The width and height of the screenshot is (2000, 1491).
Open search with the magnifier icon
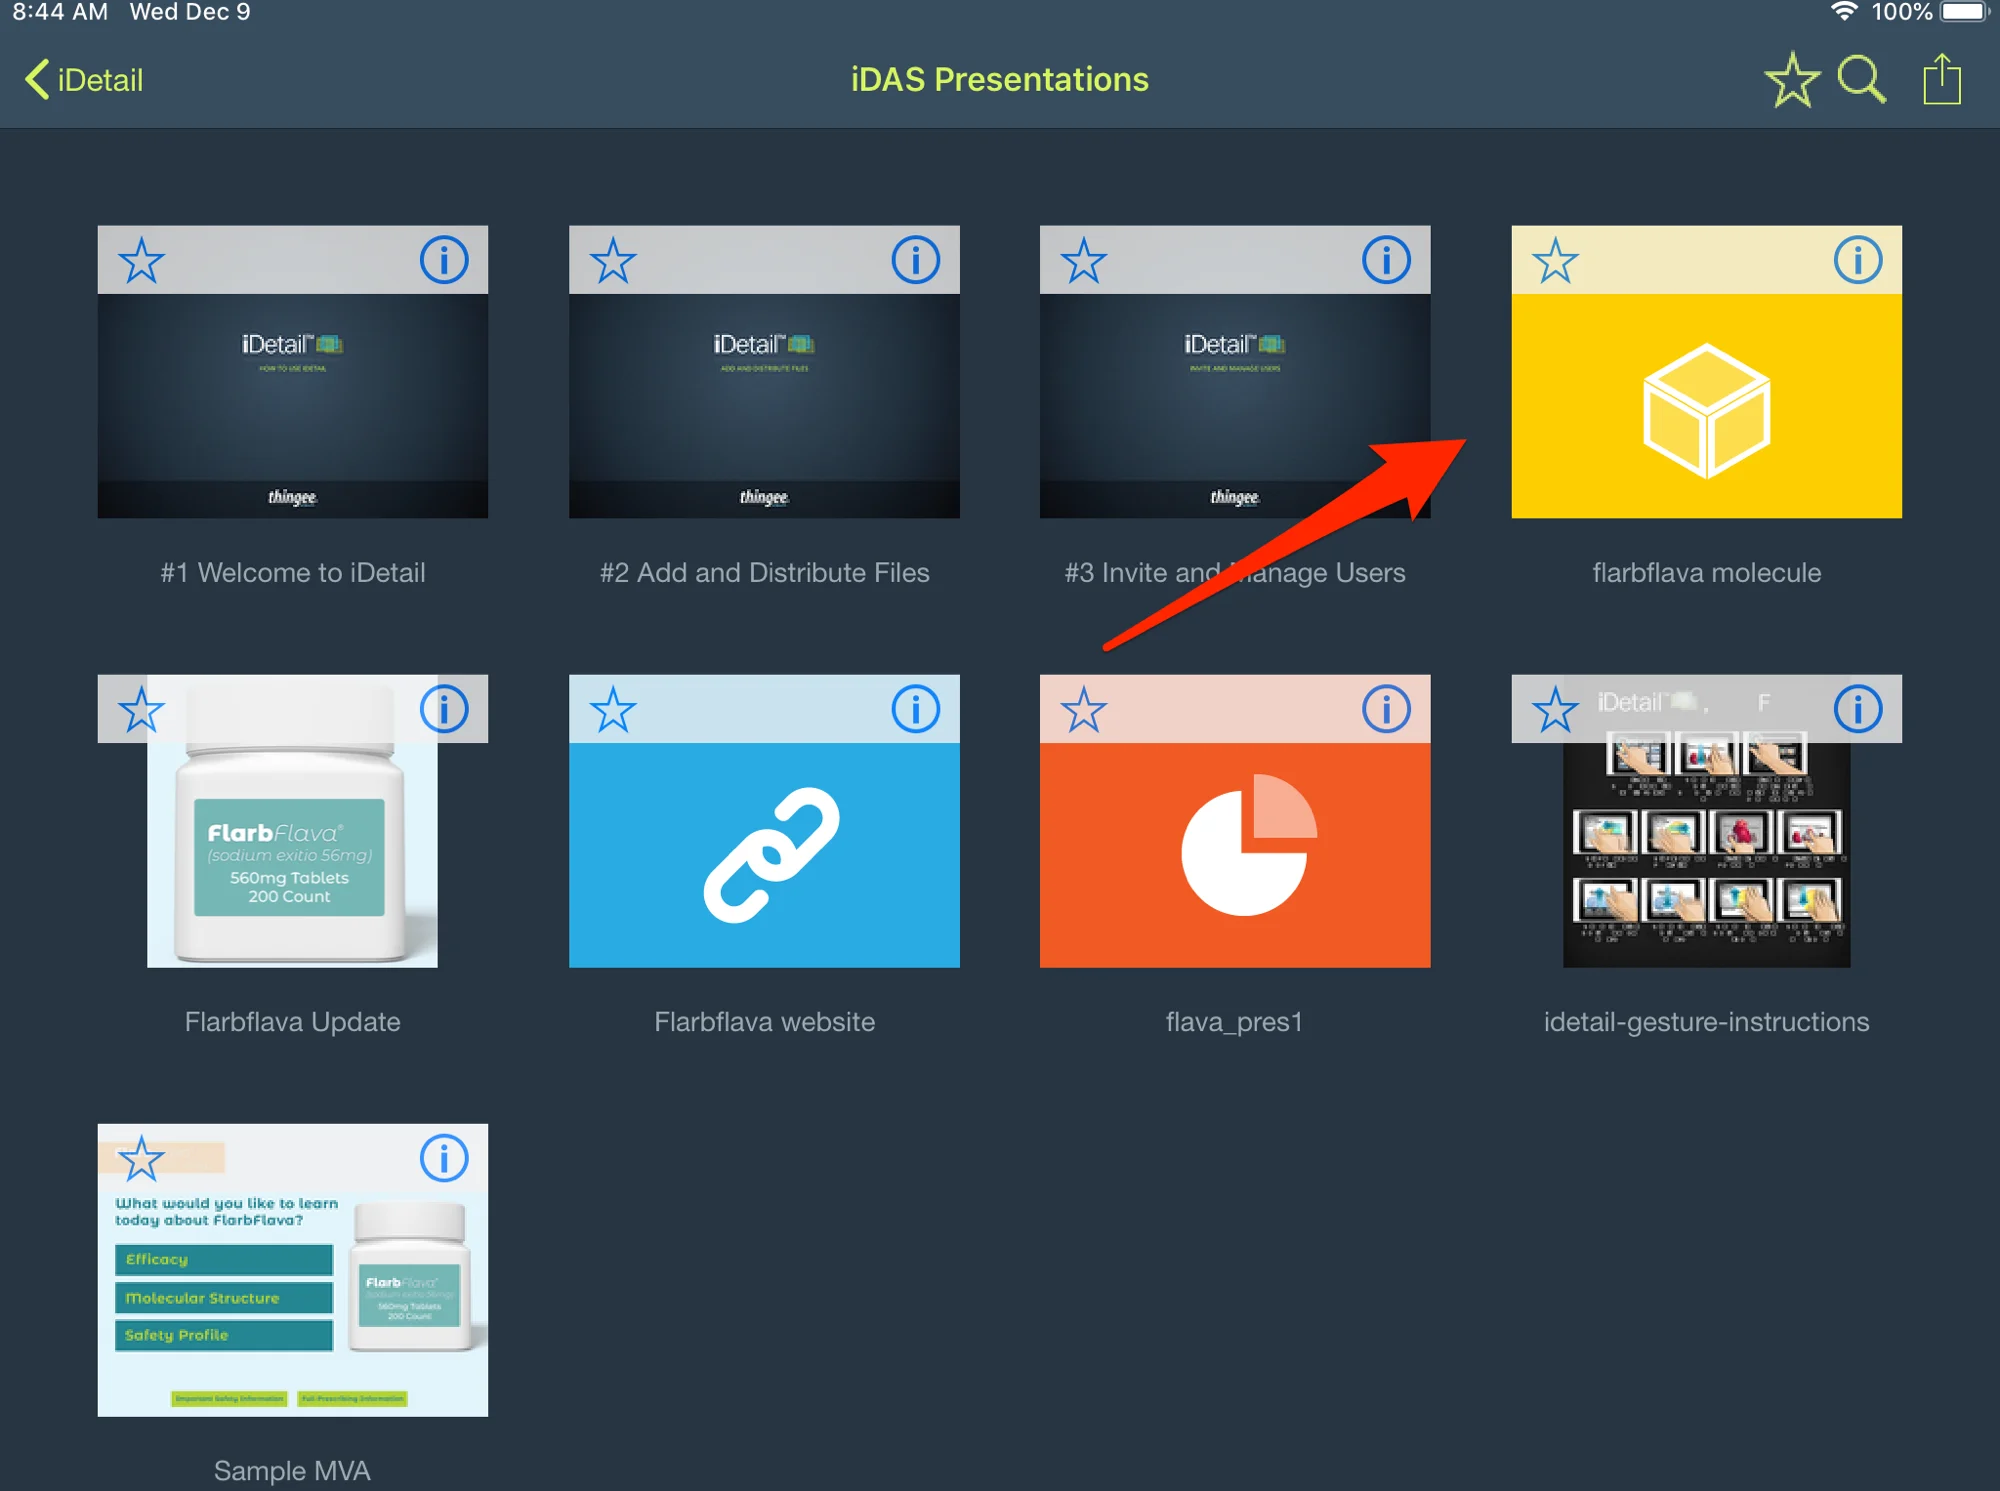1861,80
